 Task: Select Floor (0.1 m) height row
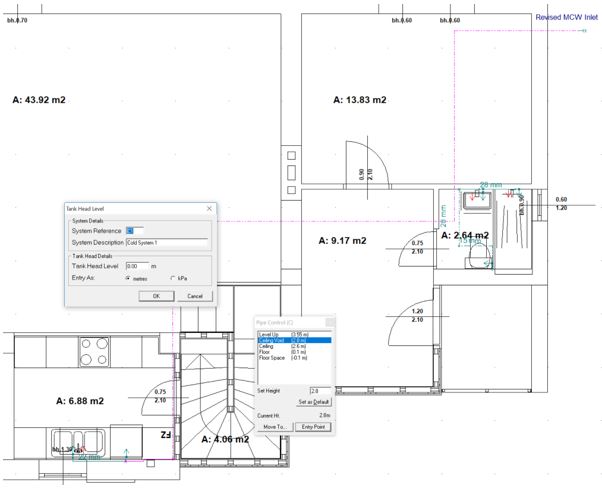pos(294,352)
